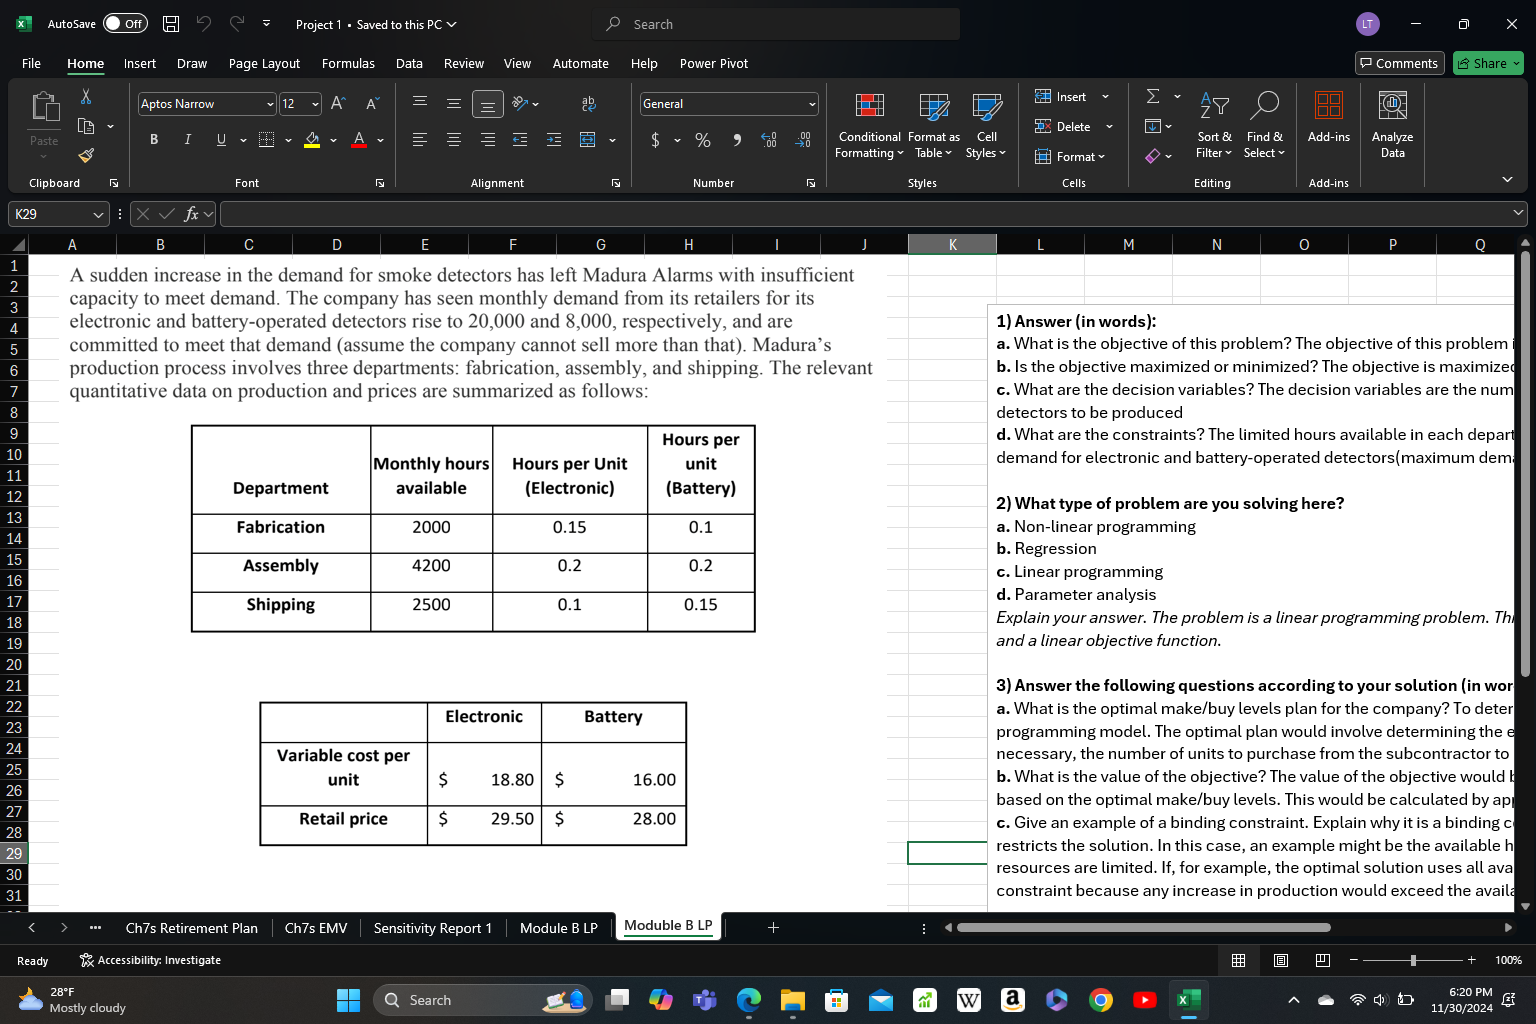
Task: Open the Formulas ribbon tab
Action: pos(348,63)
